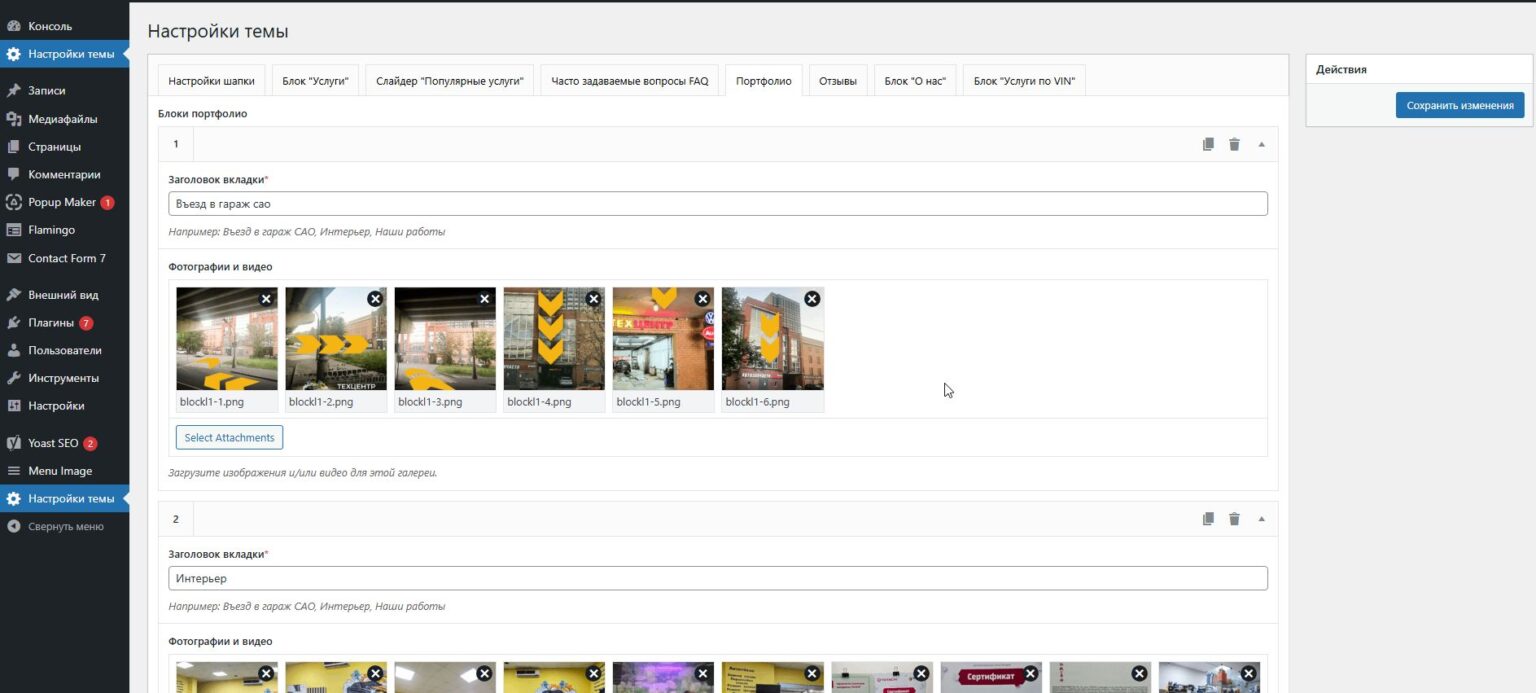The width and height of the screenshot is (1536, 693).
Task: Click the Yoast SEO icon
Action: pos(14,443)
